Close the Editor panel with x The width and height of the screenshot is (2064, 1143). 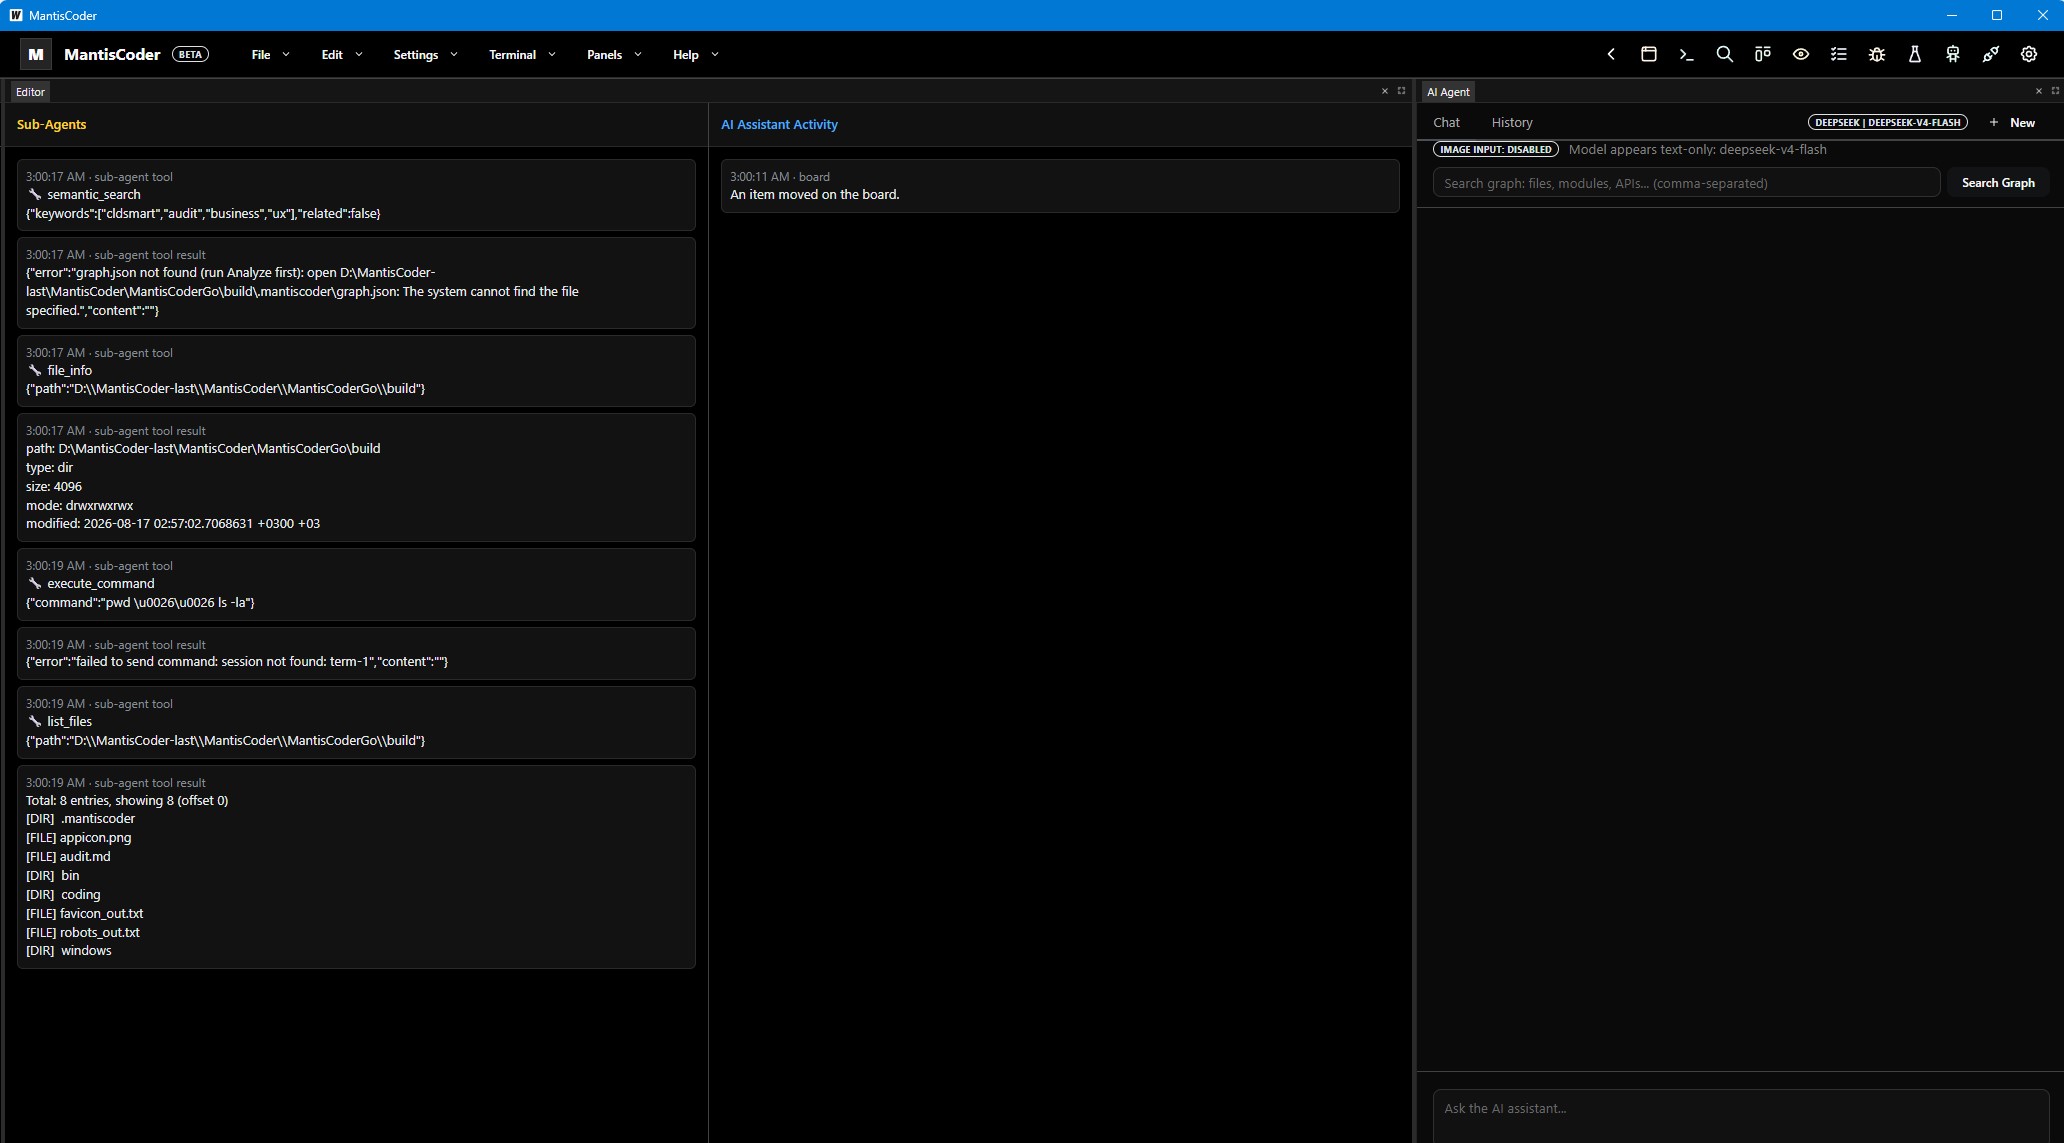(1385, 91)
